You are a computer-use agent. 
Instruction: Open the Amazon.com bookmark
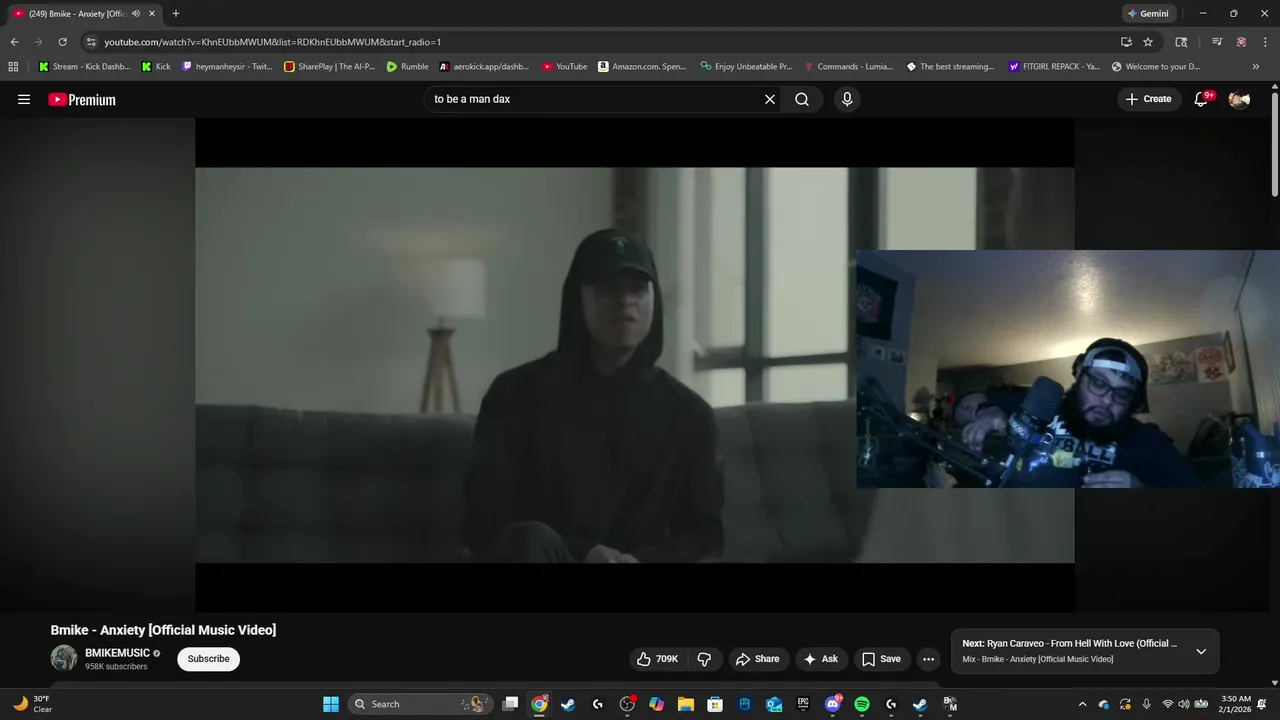[642, 67]
